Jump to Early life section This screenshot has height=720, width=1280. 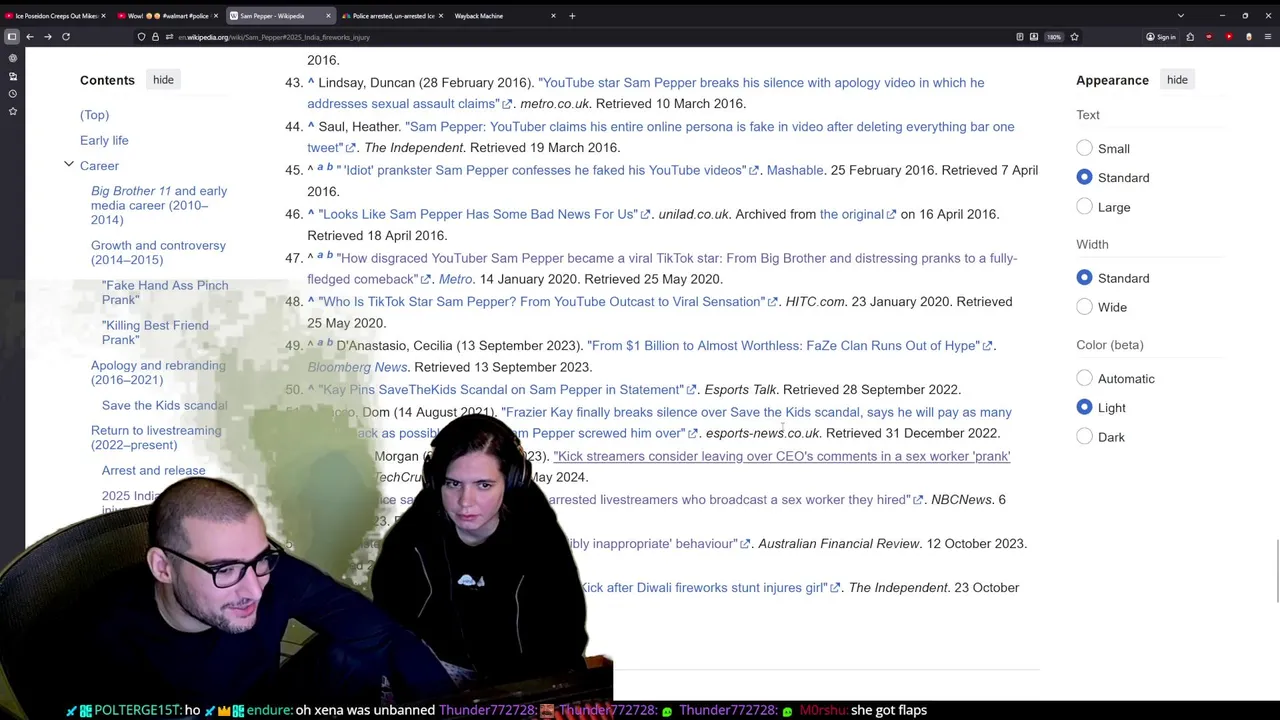coord(104,140)
